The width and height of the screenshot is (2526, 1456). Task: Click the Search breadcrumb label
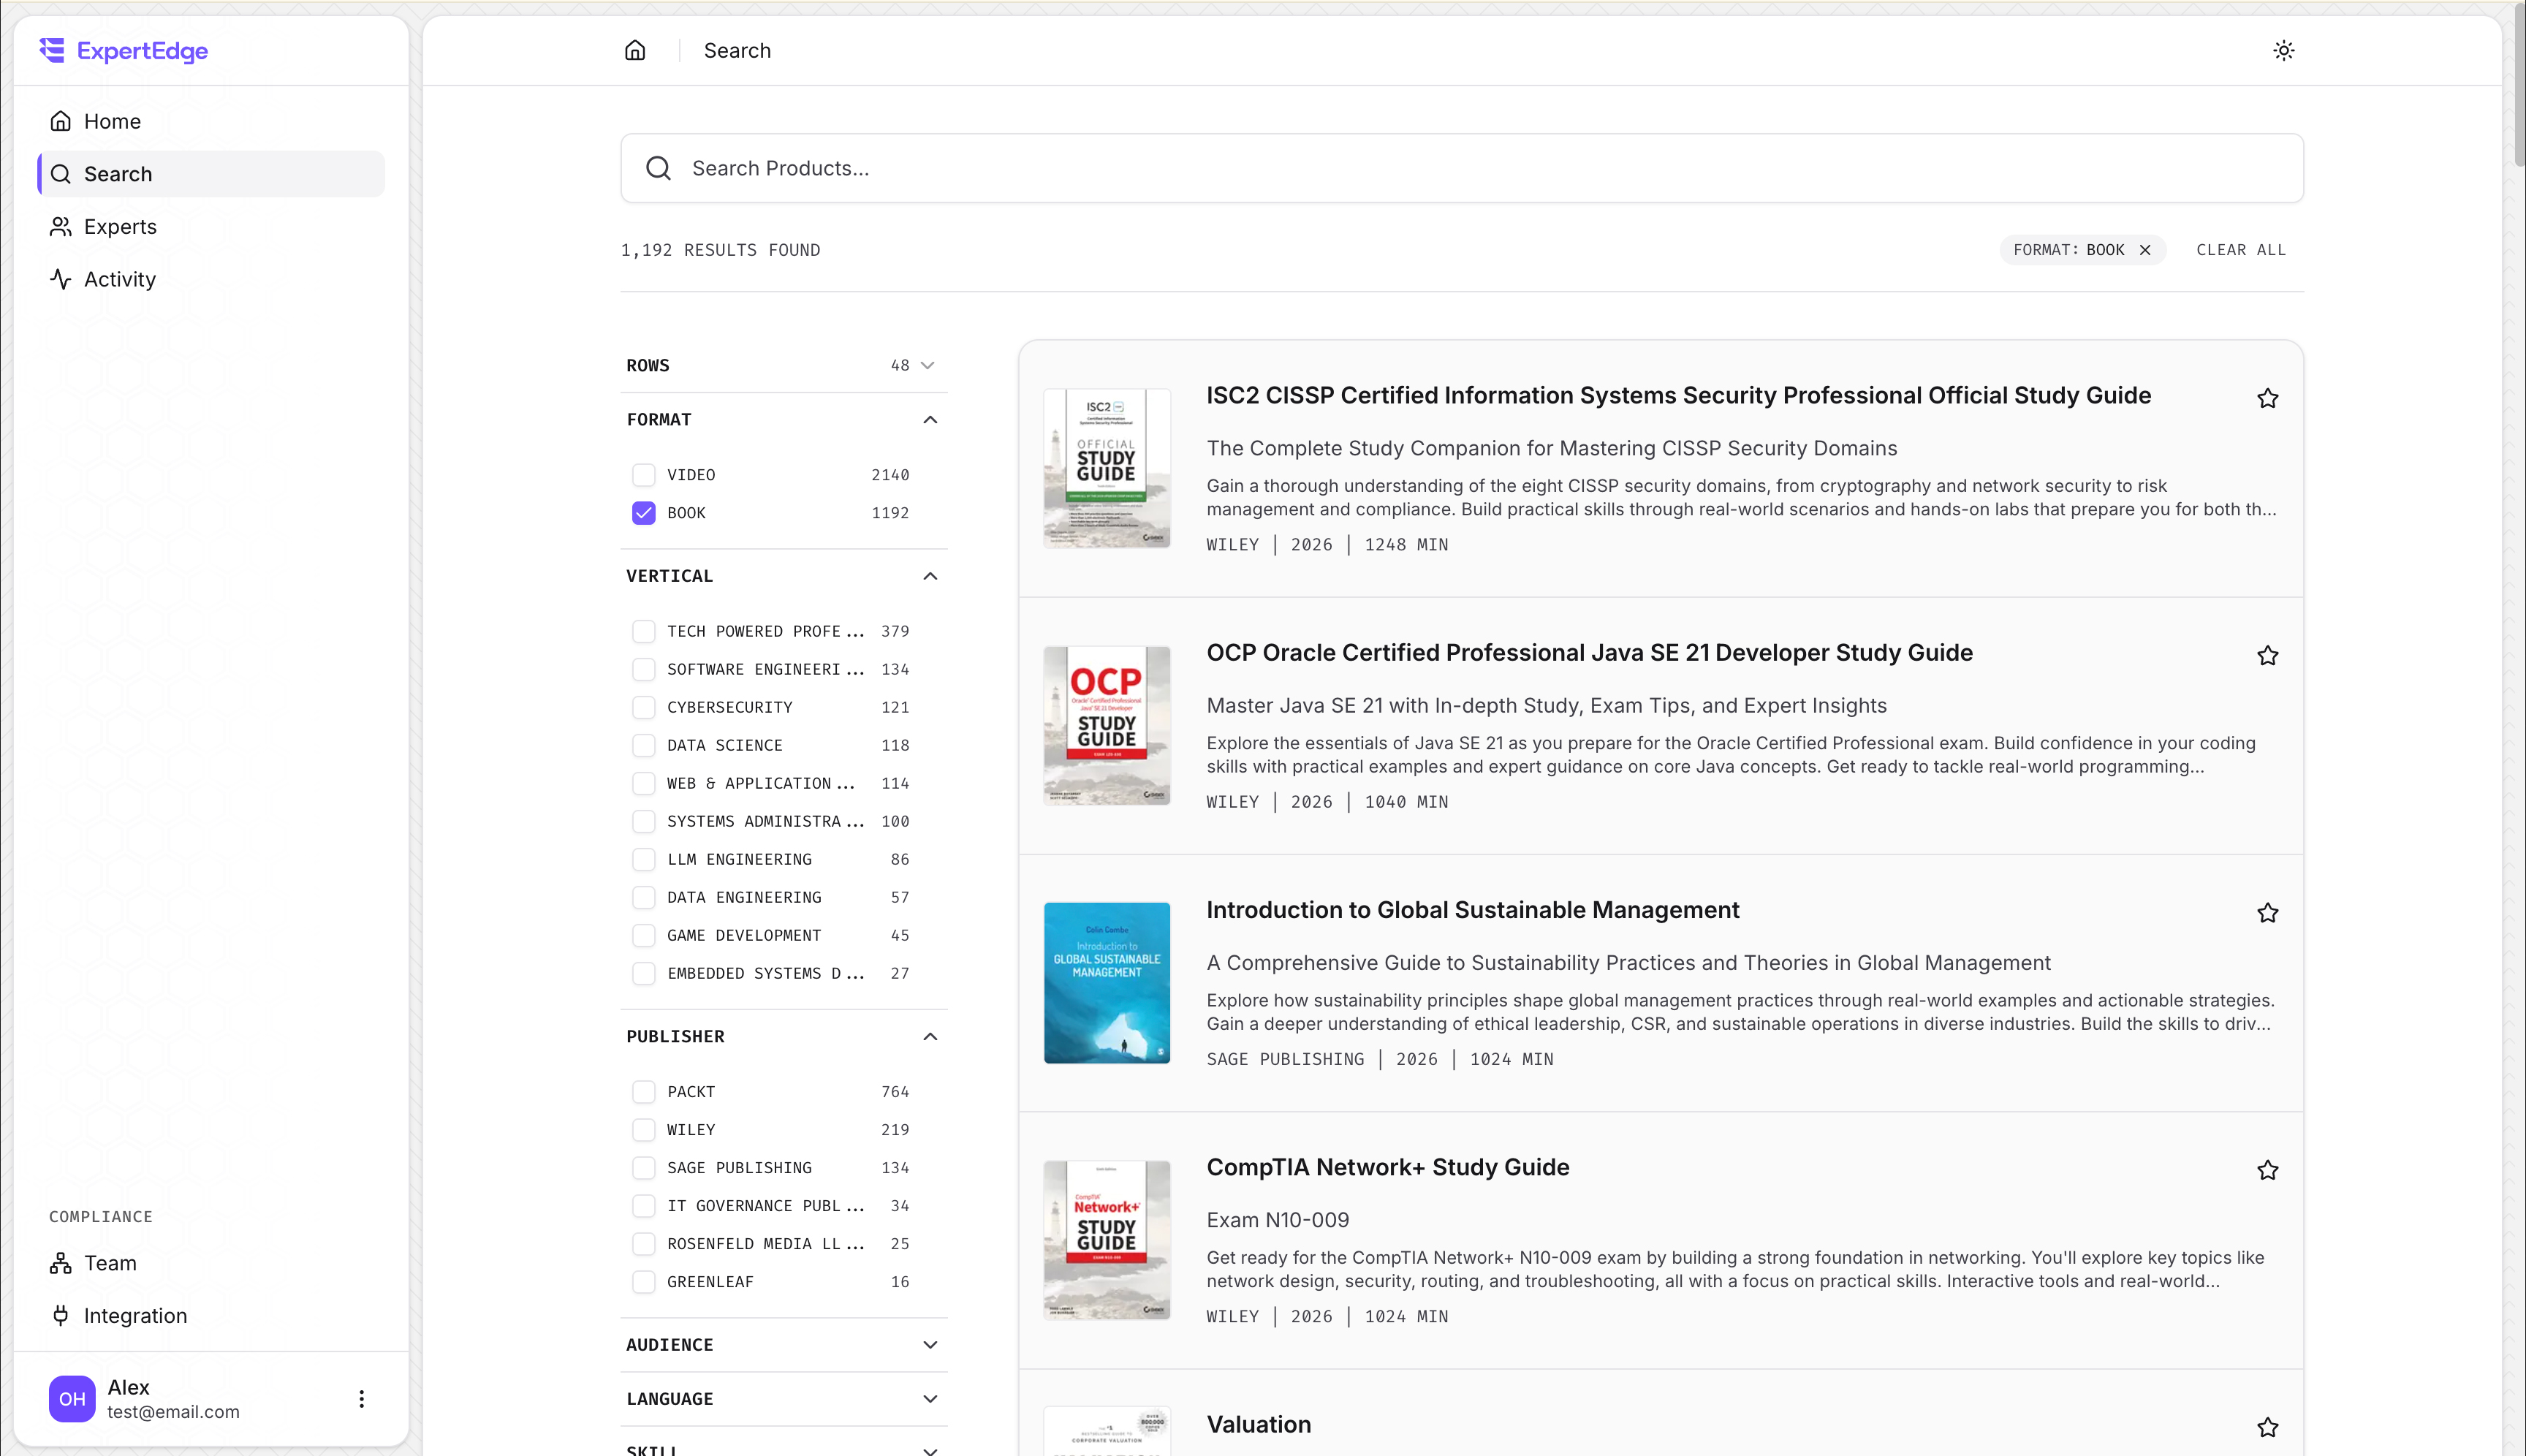pos(737,50)
